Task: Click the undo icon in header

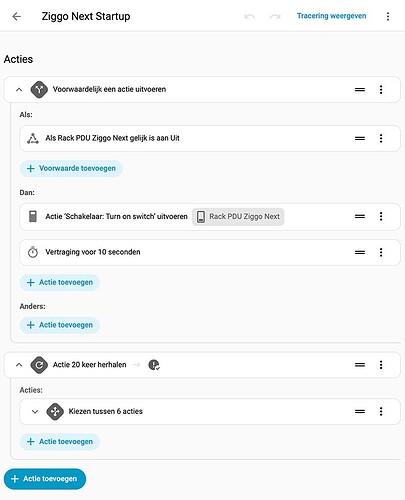Action: 249,16
